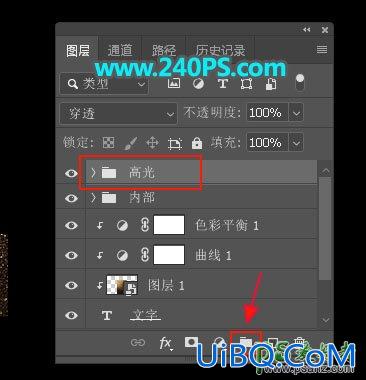Expand the 高光 group chevron
Image resolution: width=366 pixels, height=380 pixels.
click(93, 173)
